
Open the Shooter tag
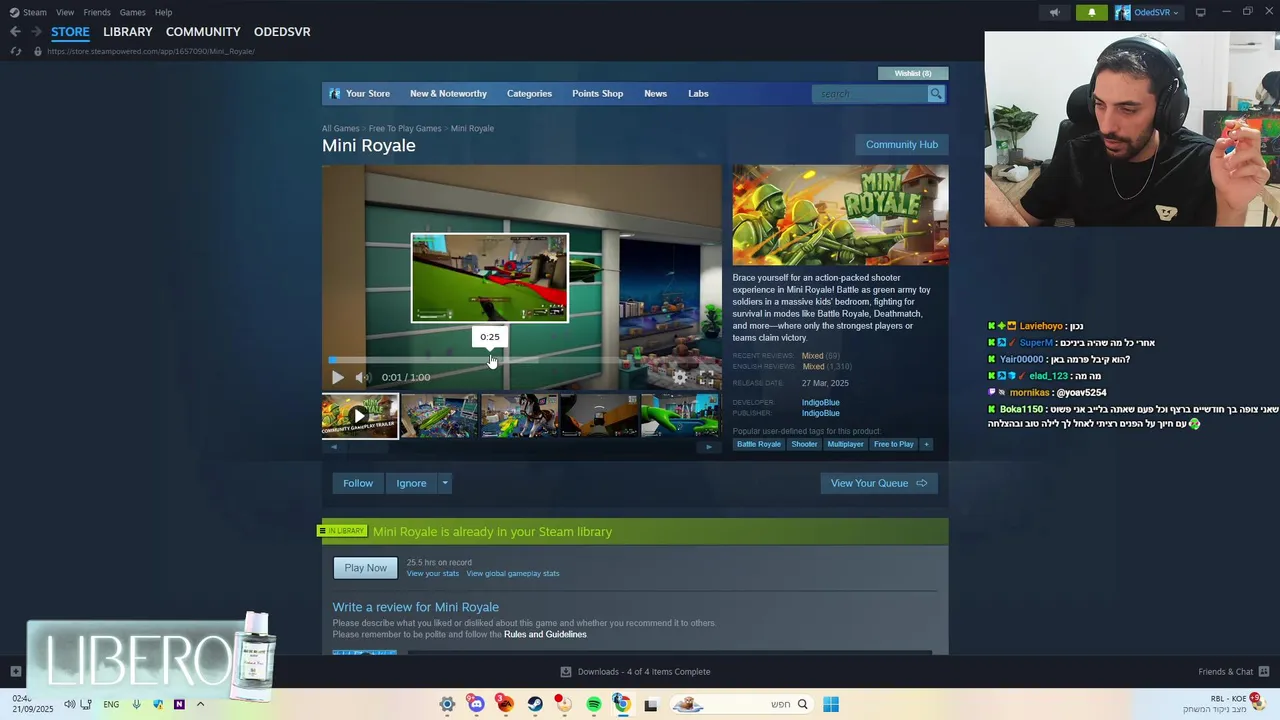(x=804, y=444)
